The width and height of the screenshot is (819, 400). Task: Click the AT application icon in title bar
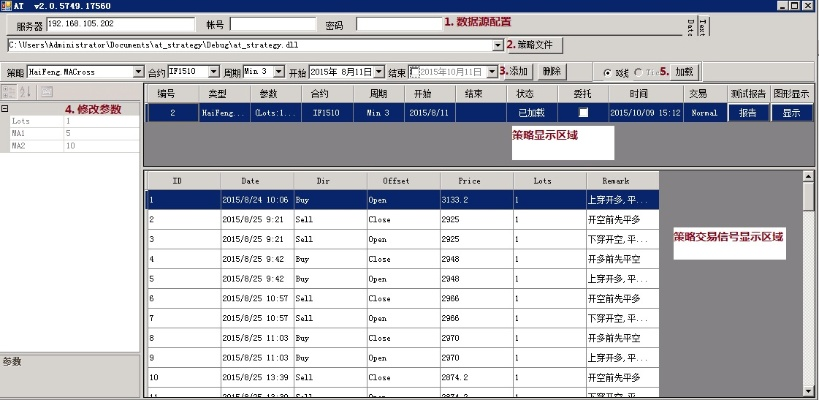coord(8,6)
